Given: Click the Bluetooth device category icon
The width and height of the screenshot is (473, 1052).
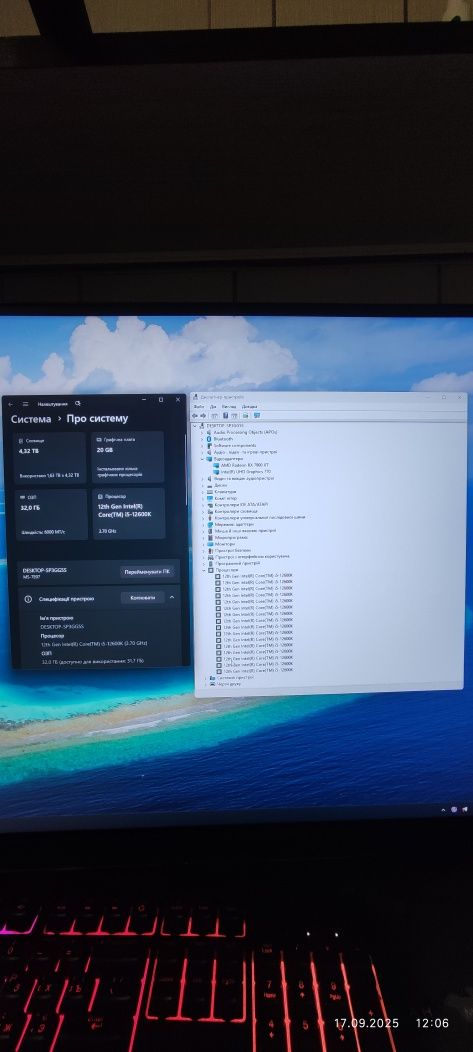Looking at the screenshot, I should click(209, 439).
